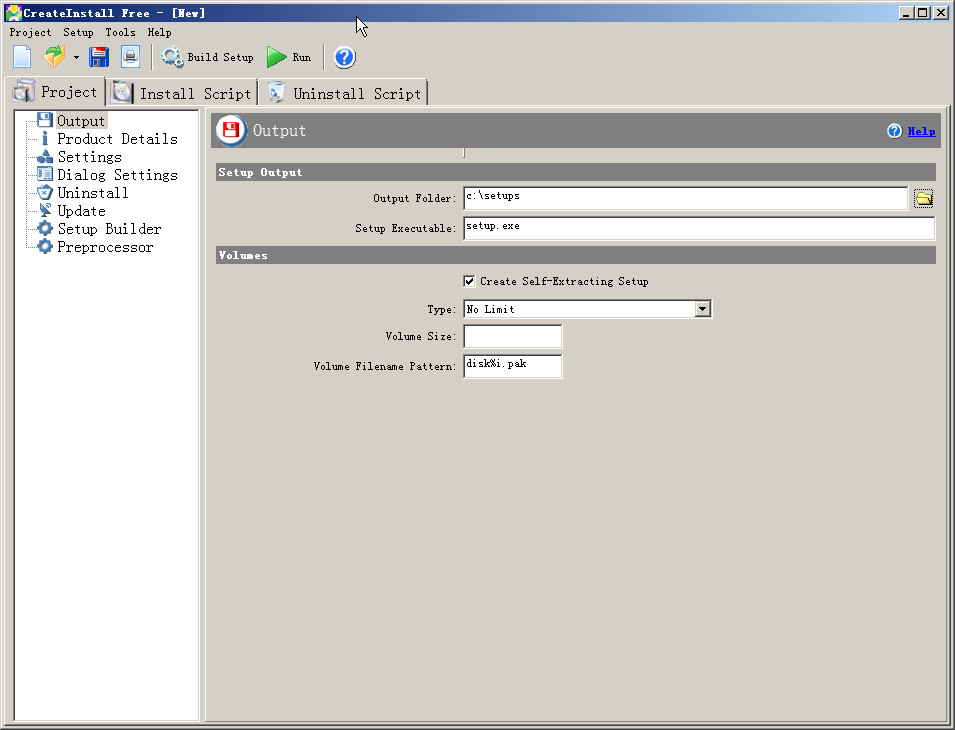Click the Print toolbar icon
Image resolution: width=955 pixels, height=730 pixels.
[130, 57]
